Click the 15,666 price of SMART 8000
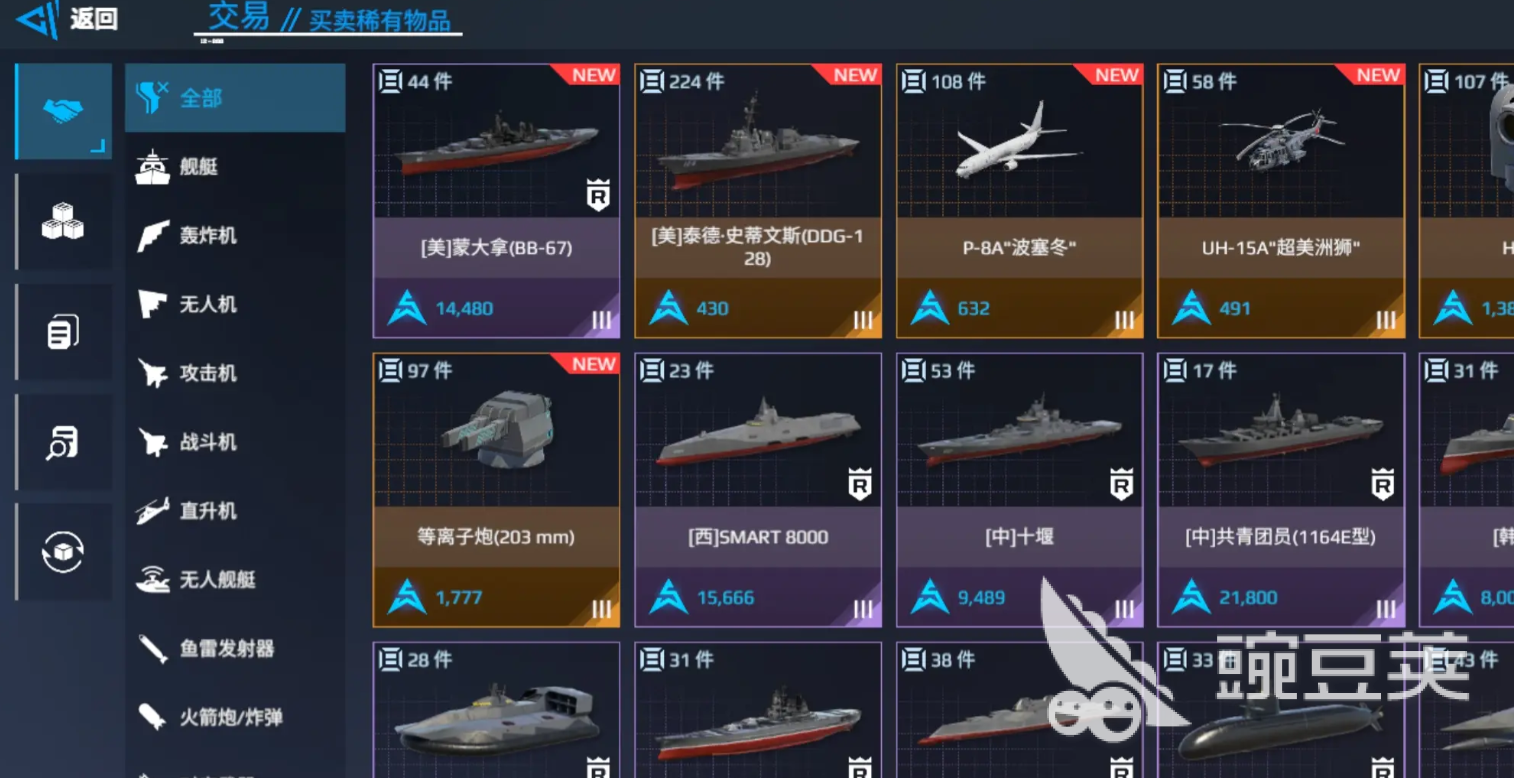This screenshot has height=778, width=1514. click(725, 598)
